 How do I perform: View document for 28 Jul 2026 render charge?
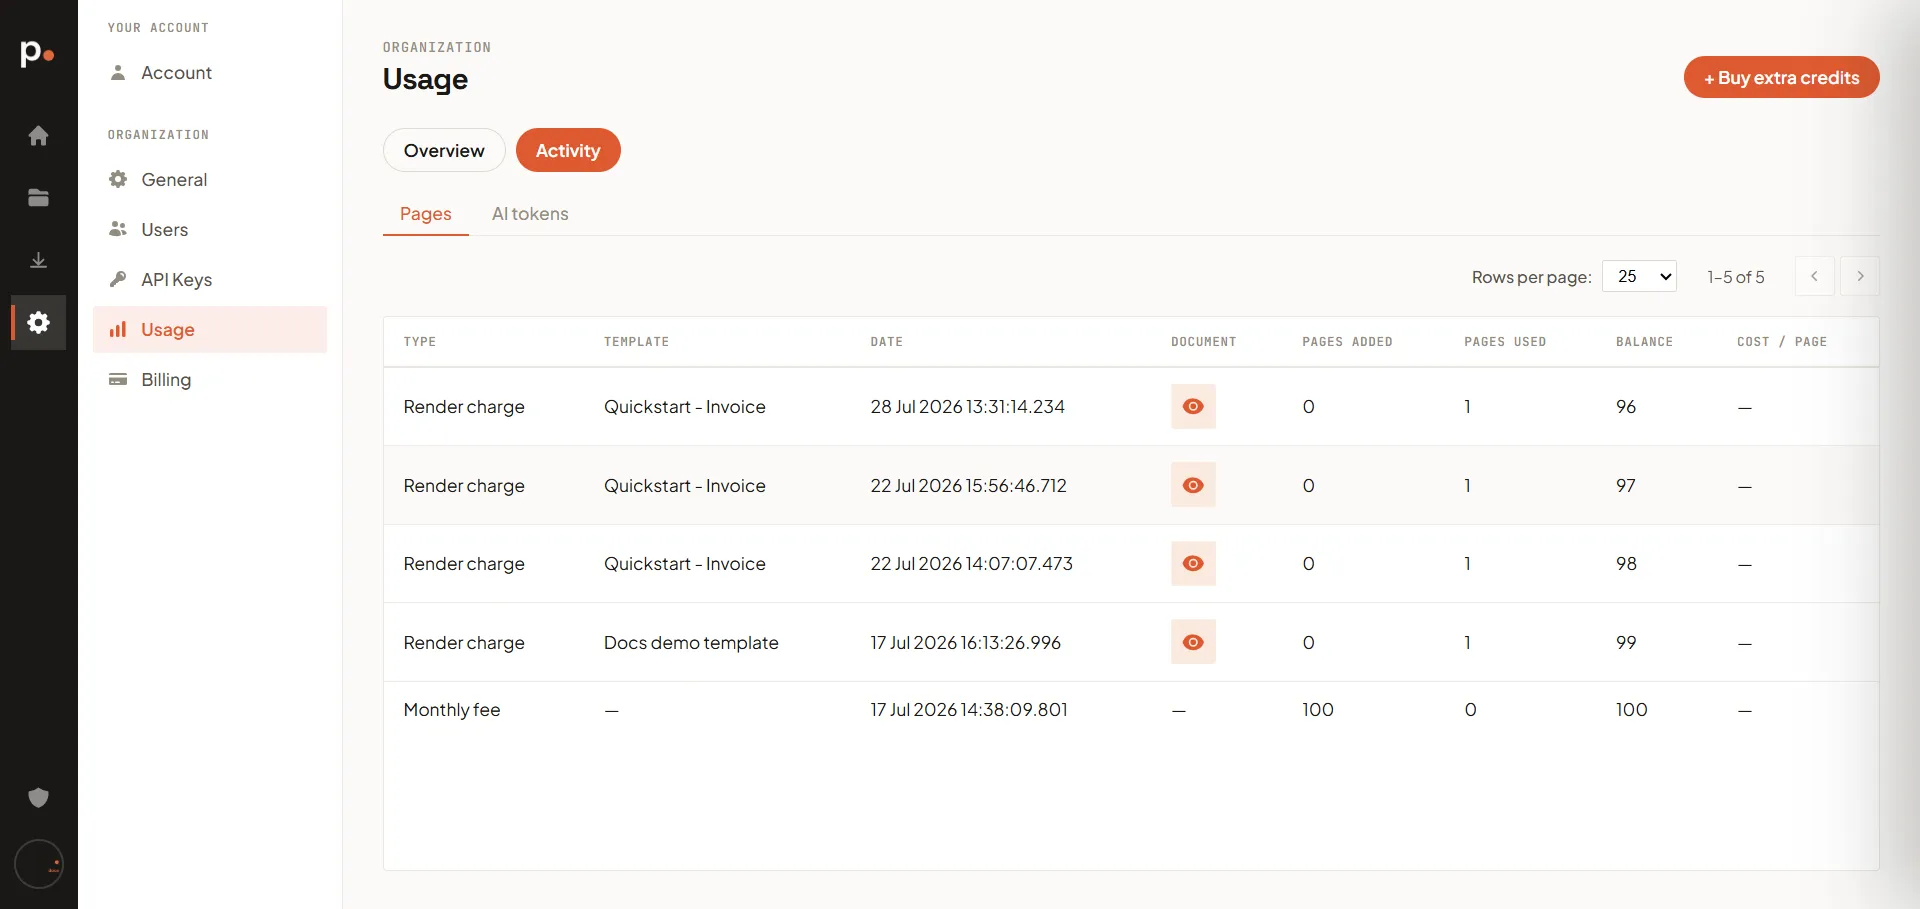[1193, 406]
